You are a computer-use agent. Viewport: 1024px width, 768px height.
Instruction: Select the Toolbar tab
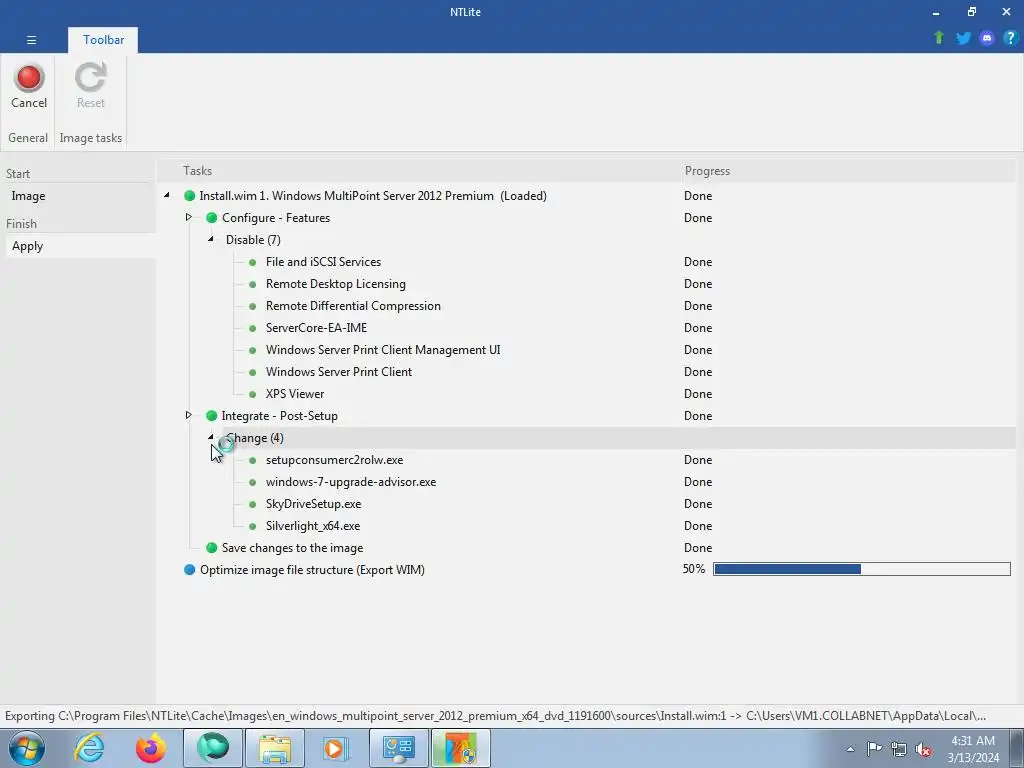(x=103, y=40)
